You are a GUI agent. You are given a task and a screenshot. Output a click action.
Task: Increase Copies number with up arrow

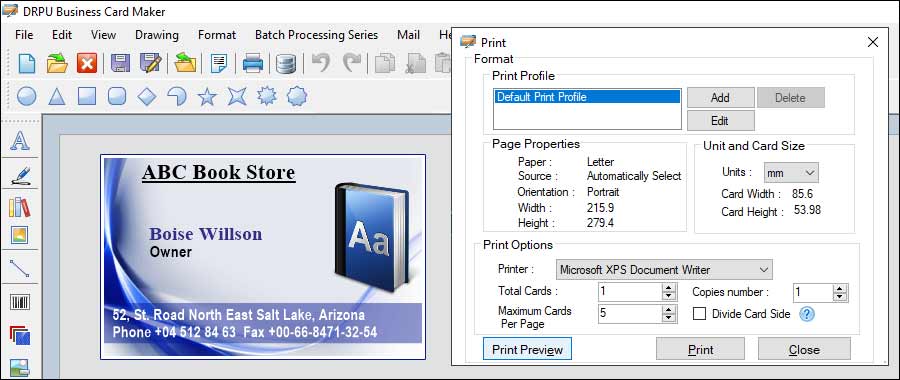click(x=840, y=288)
